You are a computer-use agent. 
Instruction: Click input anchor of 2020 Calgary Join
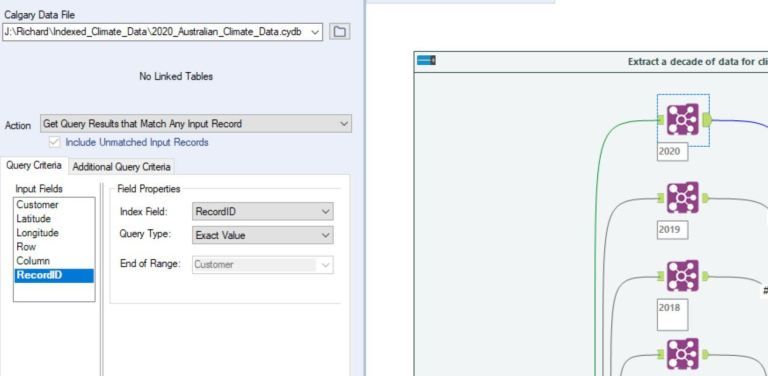[x=661, y=119]
